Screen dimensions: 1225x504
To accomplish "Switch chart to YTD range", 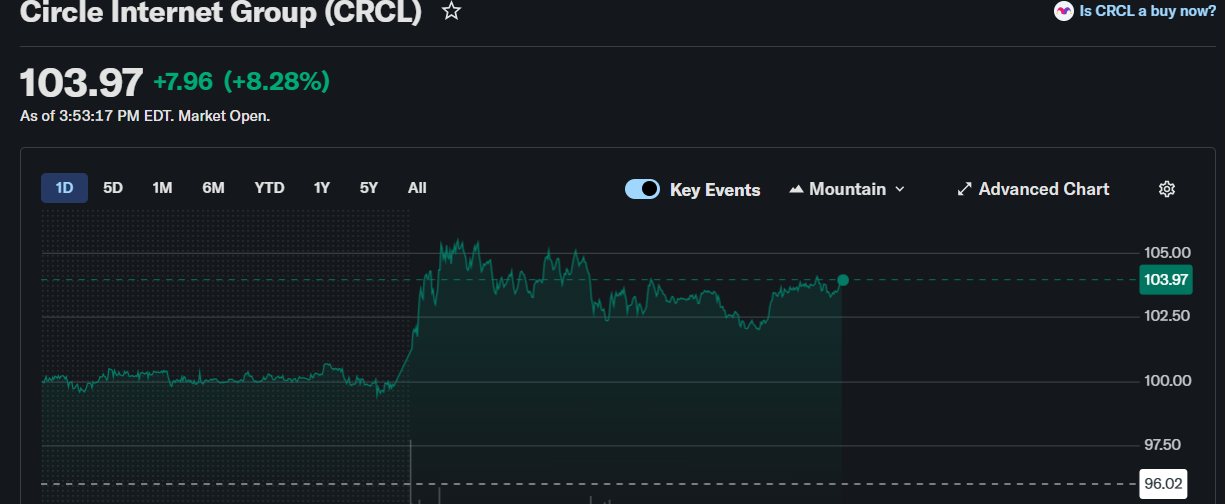I will click(269, 188).
